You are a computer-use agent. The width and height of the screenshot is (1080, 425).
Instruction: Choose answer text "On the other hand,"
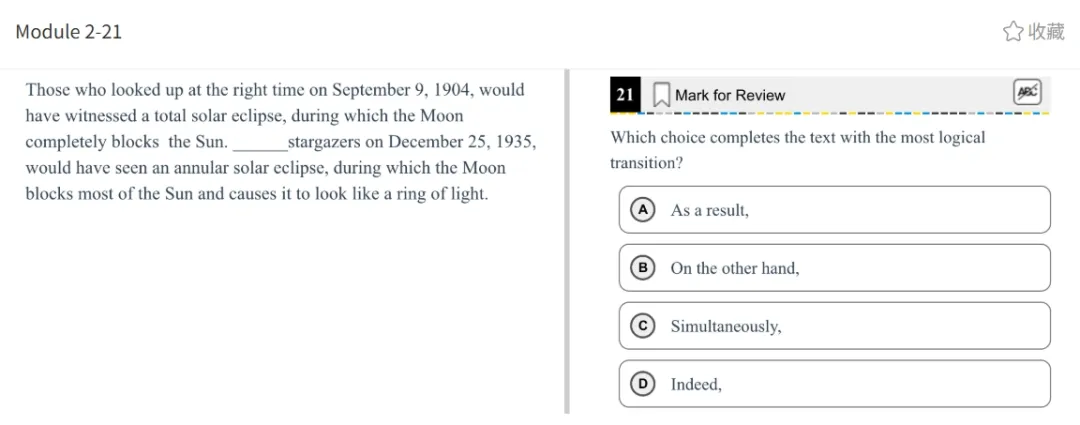click(x=734, y=269)
